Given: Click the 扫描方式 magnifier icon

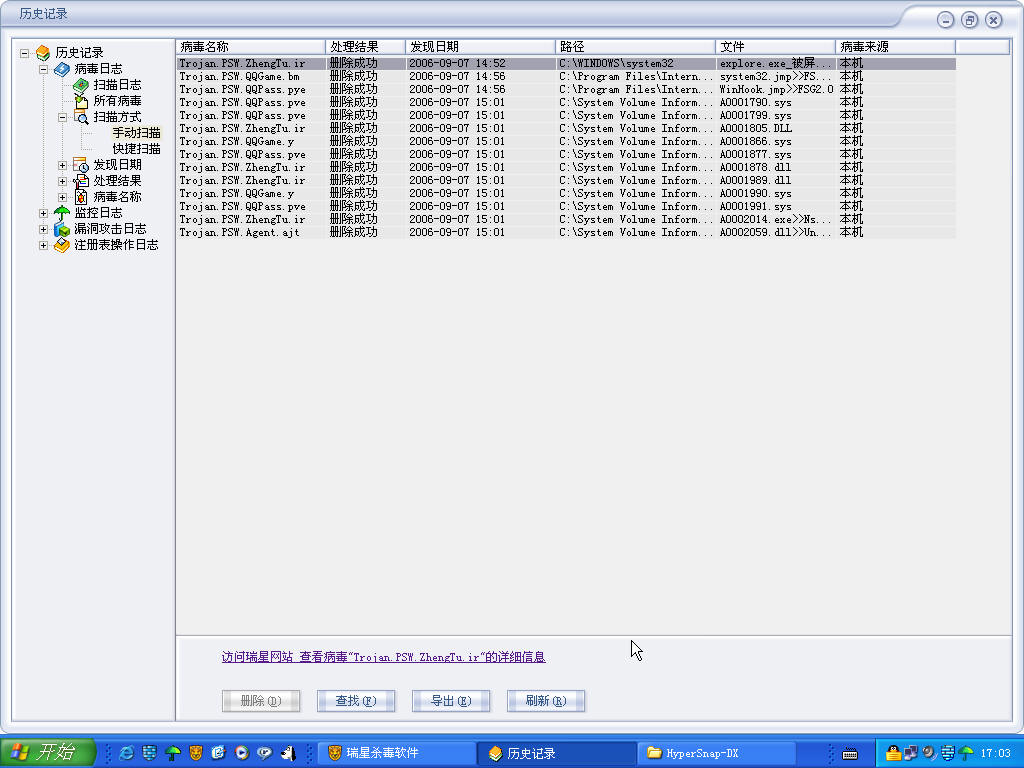Looking at the screenshot, I should pos(81,117).
